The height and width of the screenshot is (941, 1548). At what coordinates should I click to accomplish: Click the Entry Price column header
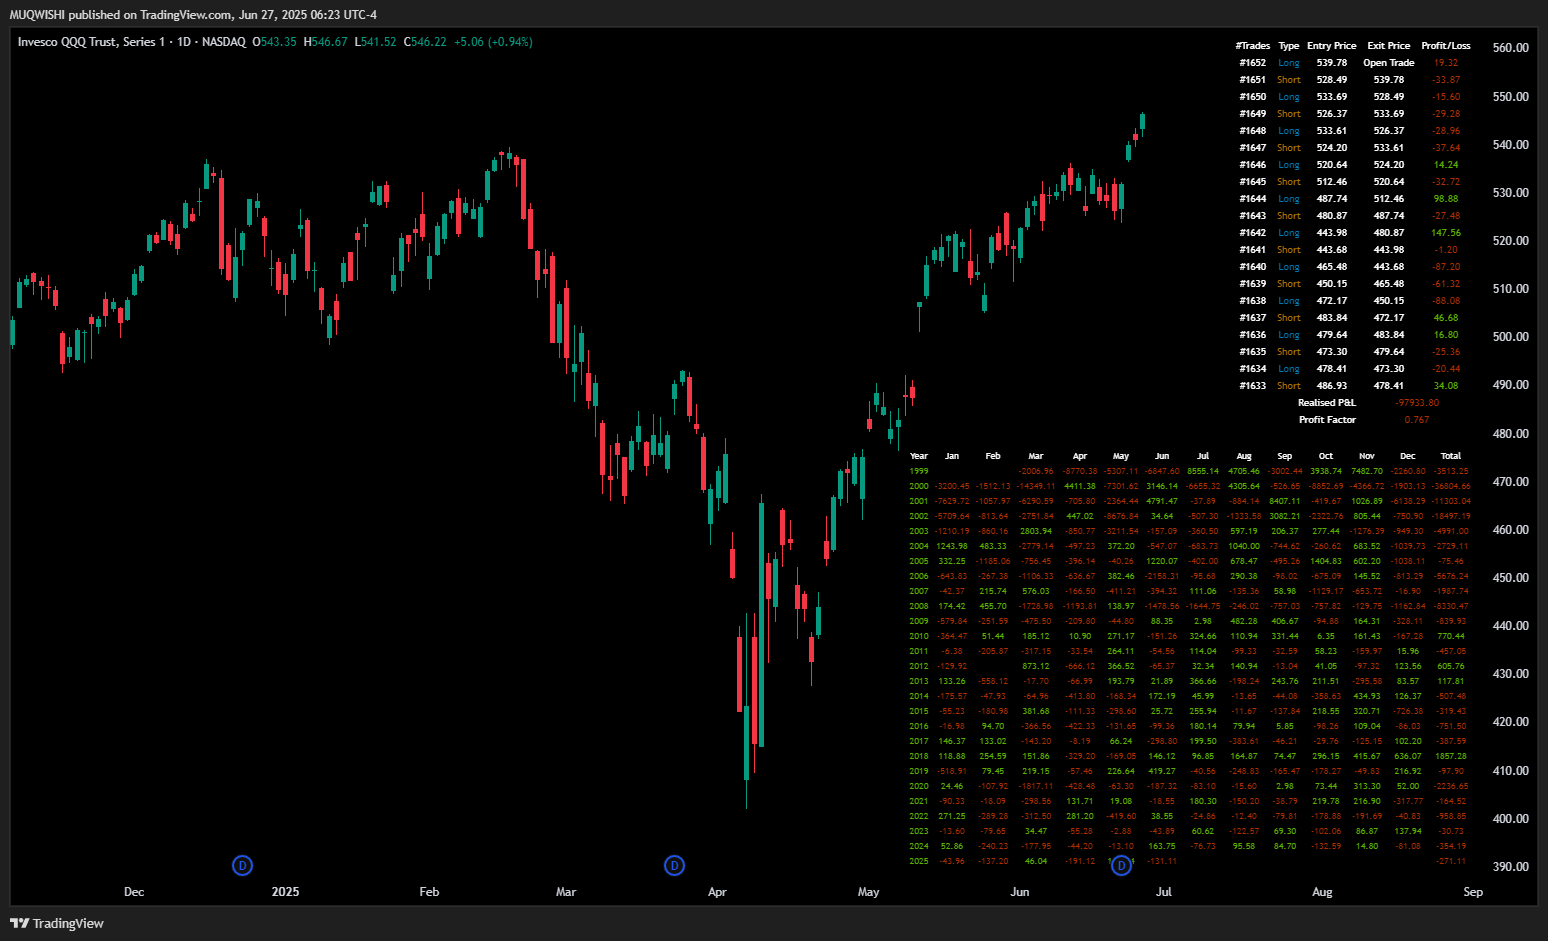pyautogui.click(x=1332, y=46)
